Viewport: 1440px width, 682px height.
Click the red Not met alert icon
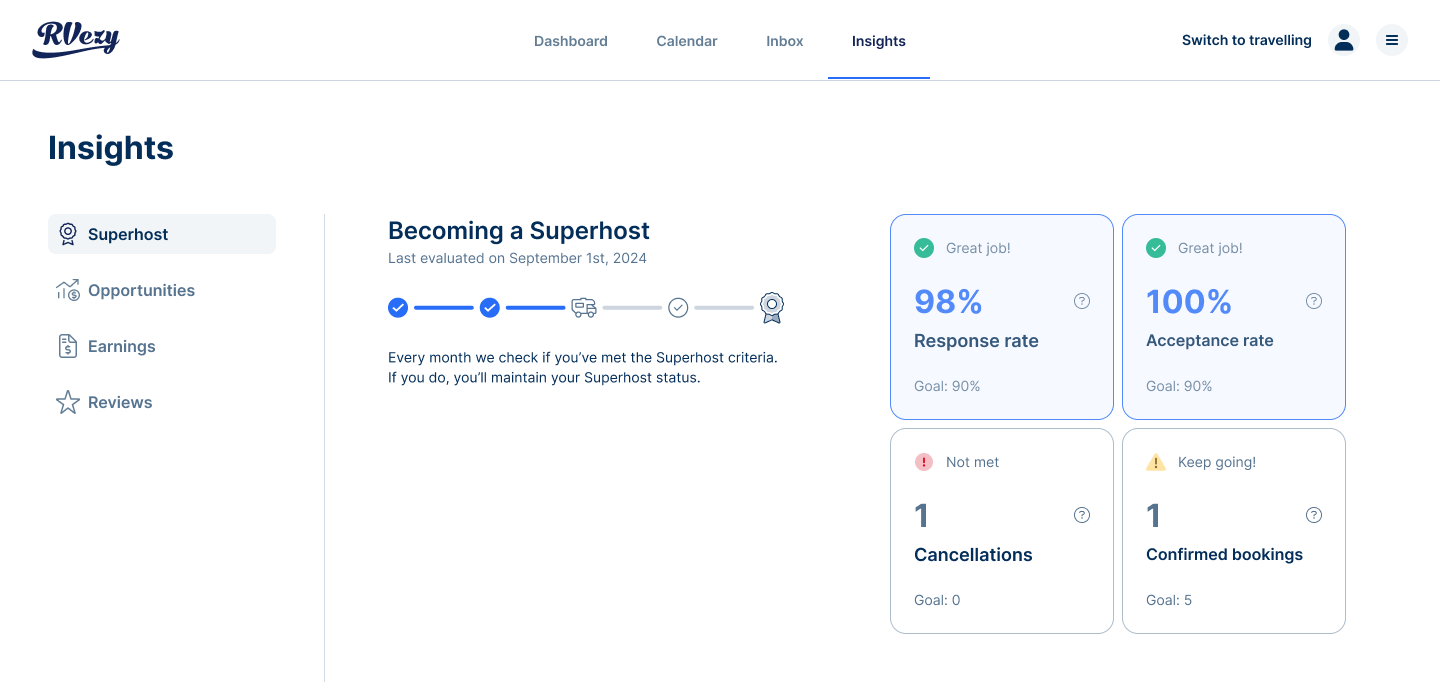point(924,462)
